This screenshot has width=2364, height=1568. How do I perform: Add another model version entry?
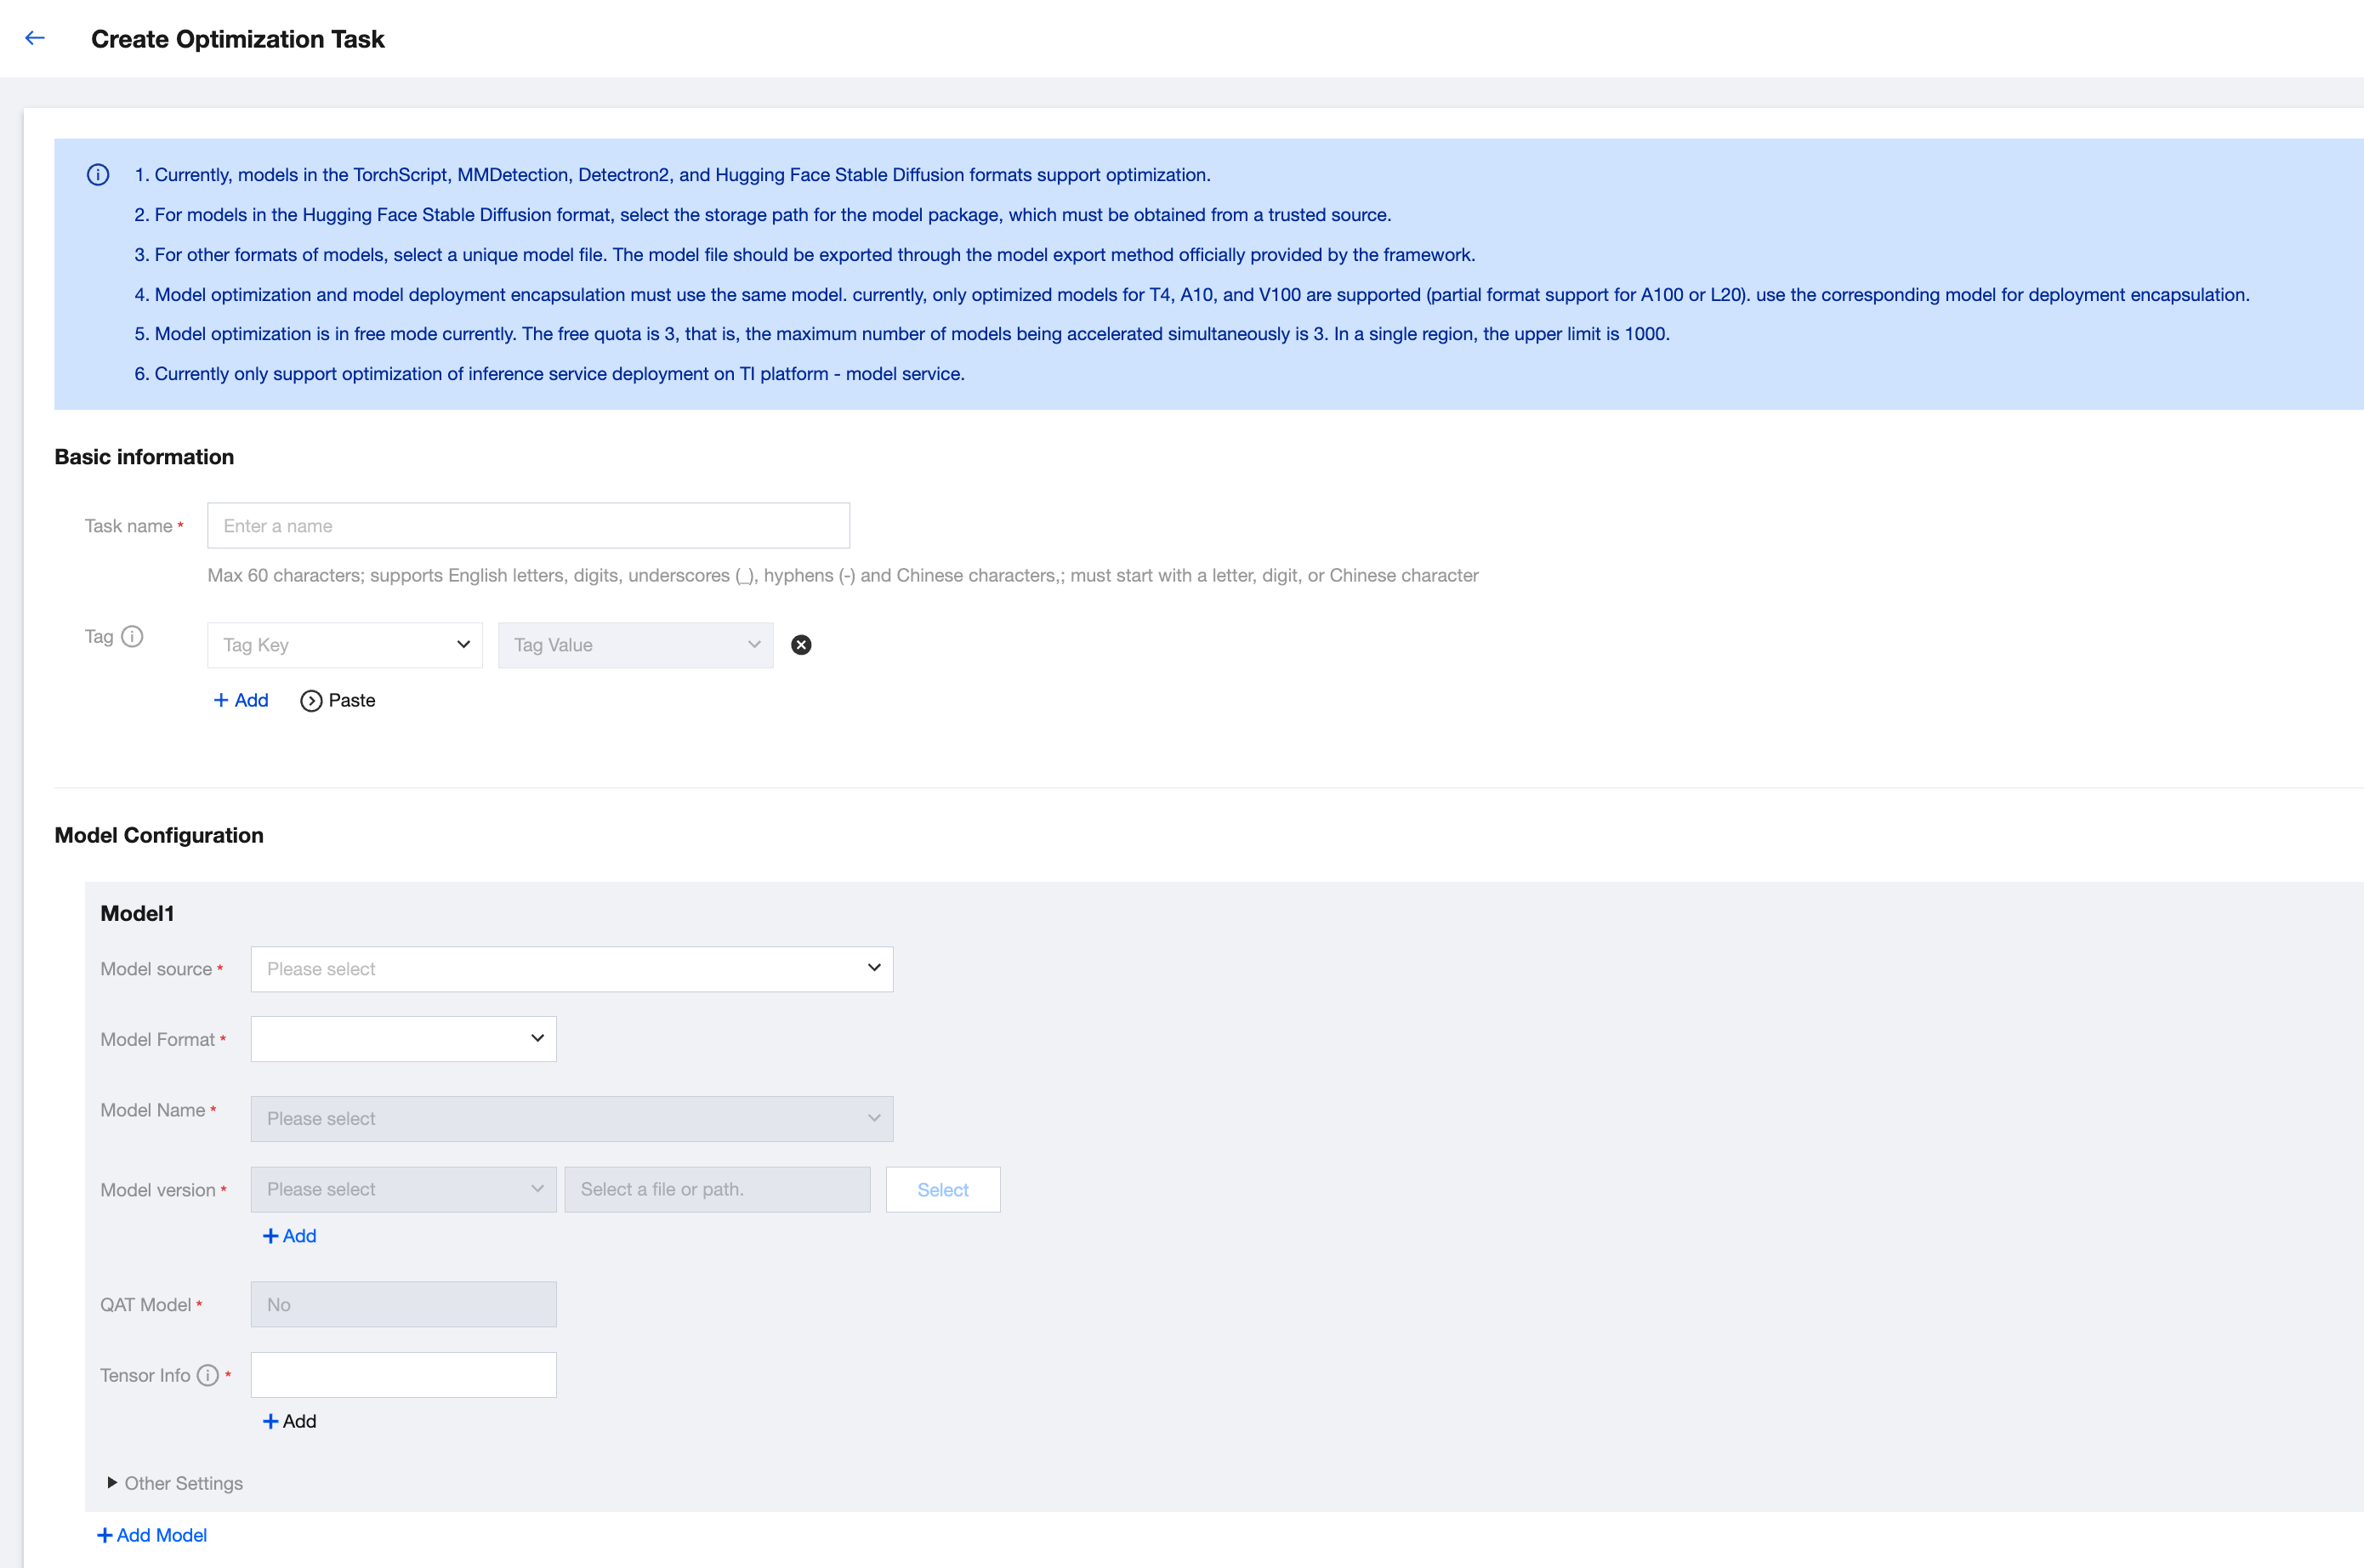tap(289, 1236)
